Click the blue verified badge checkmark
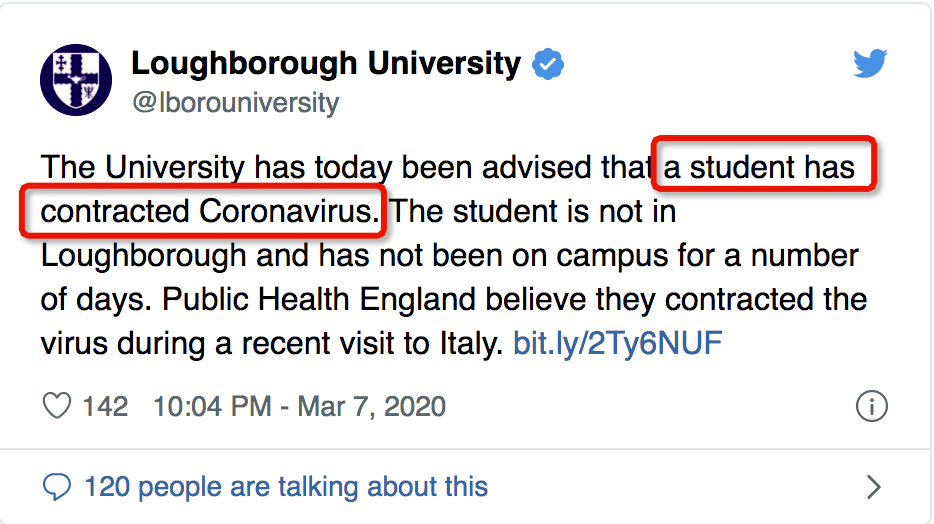934x524 pixels. 548,64
